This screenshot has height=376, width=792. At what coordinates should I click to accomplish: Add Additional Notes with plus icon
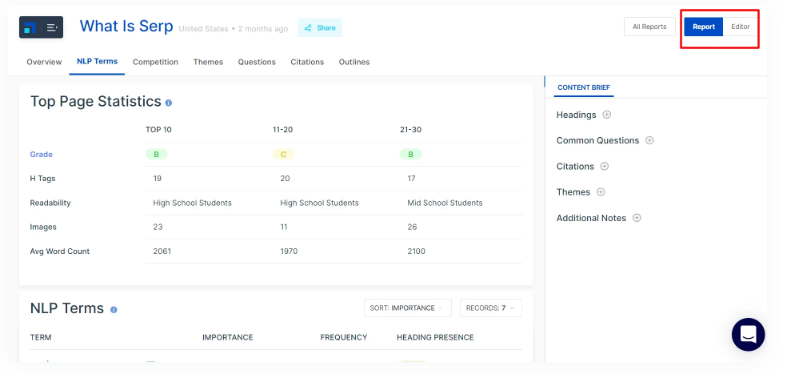pos(636,218)
